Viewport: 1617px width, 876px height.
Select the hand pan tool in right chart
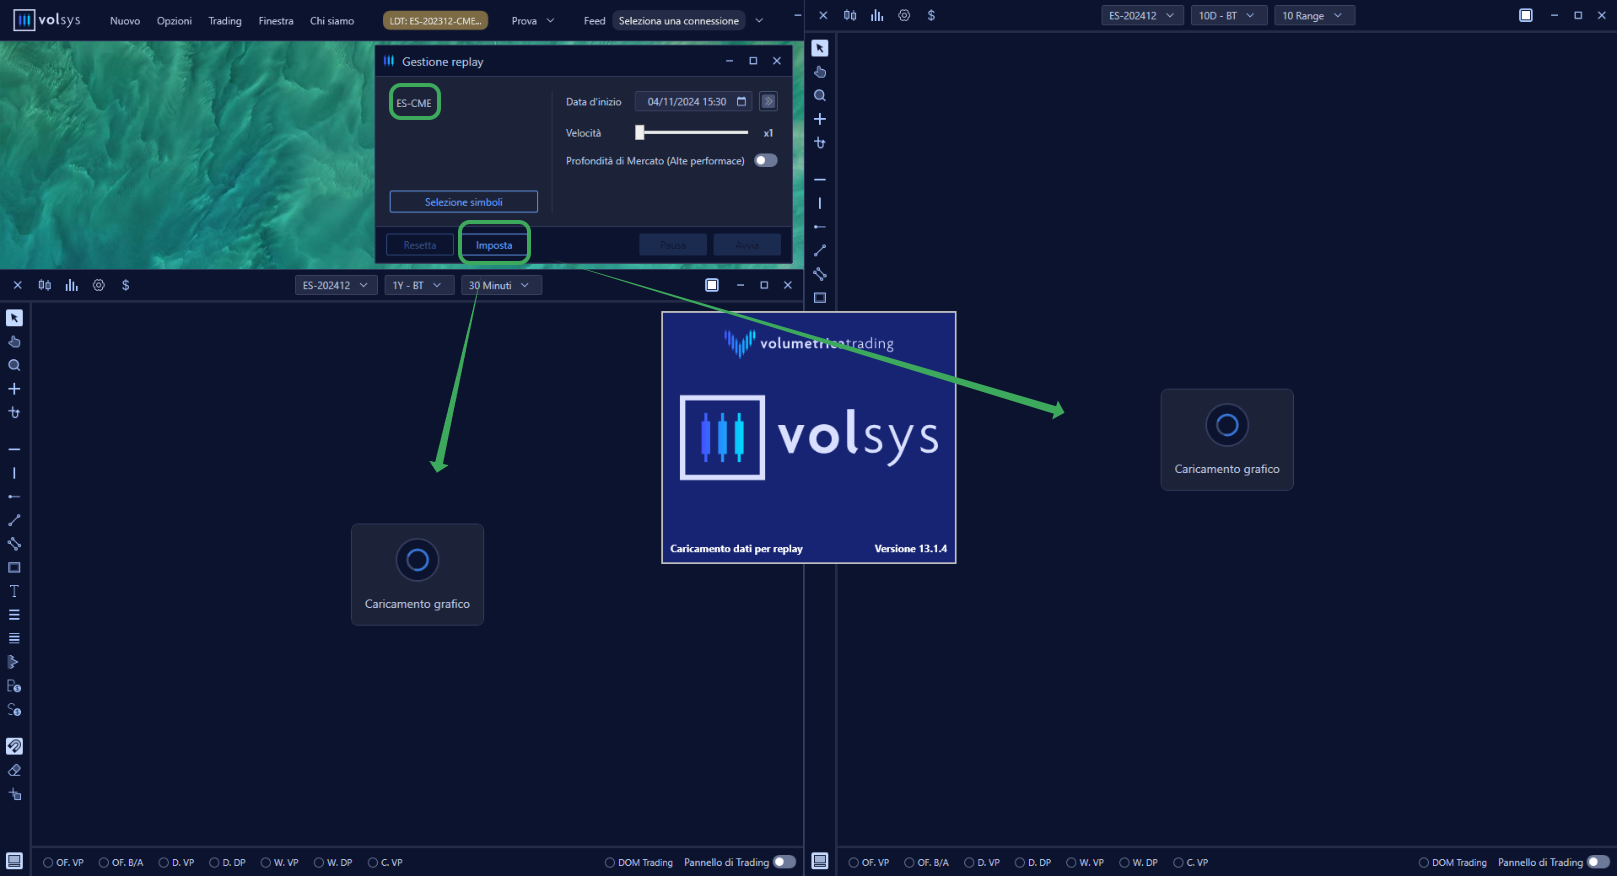click(820, 72)
